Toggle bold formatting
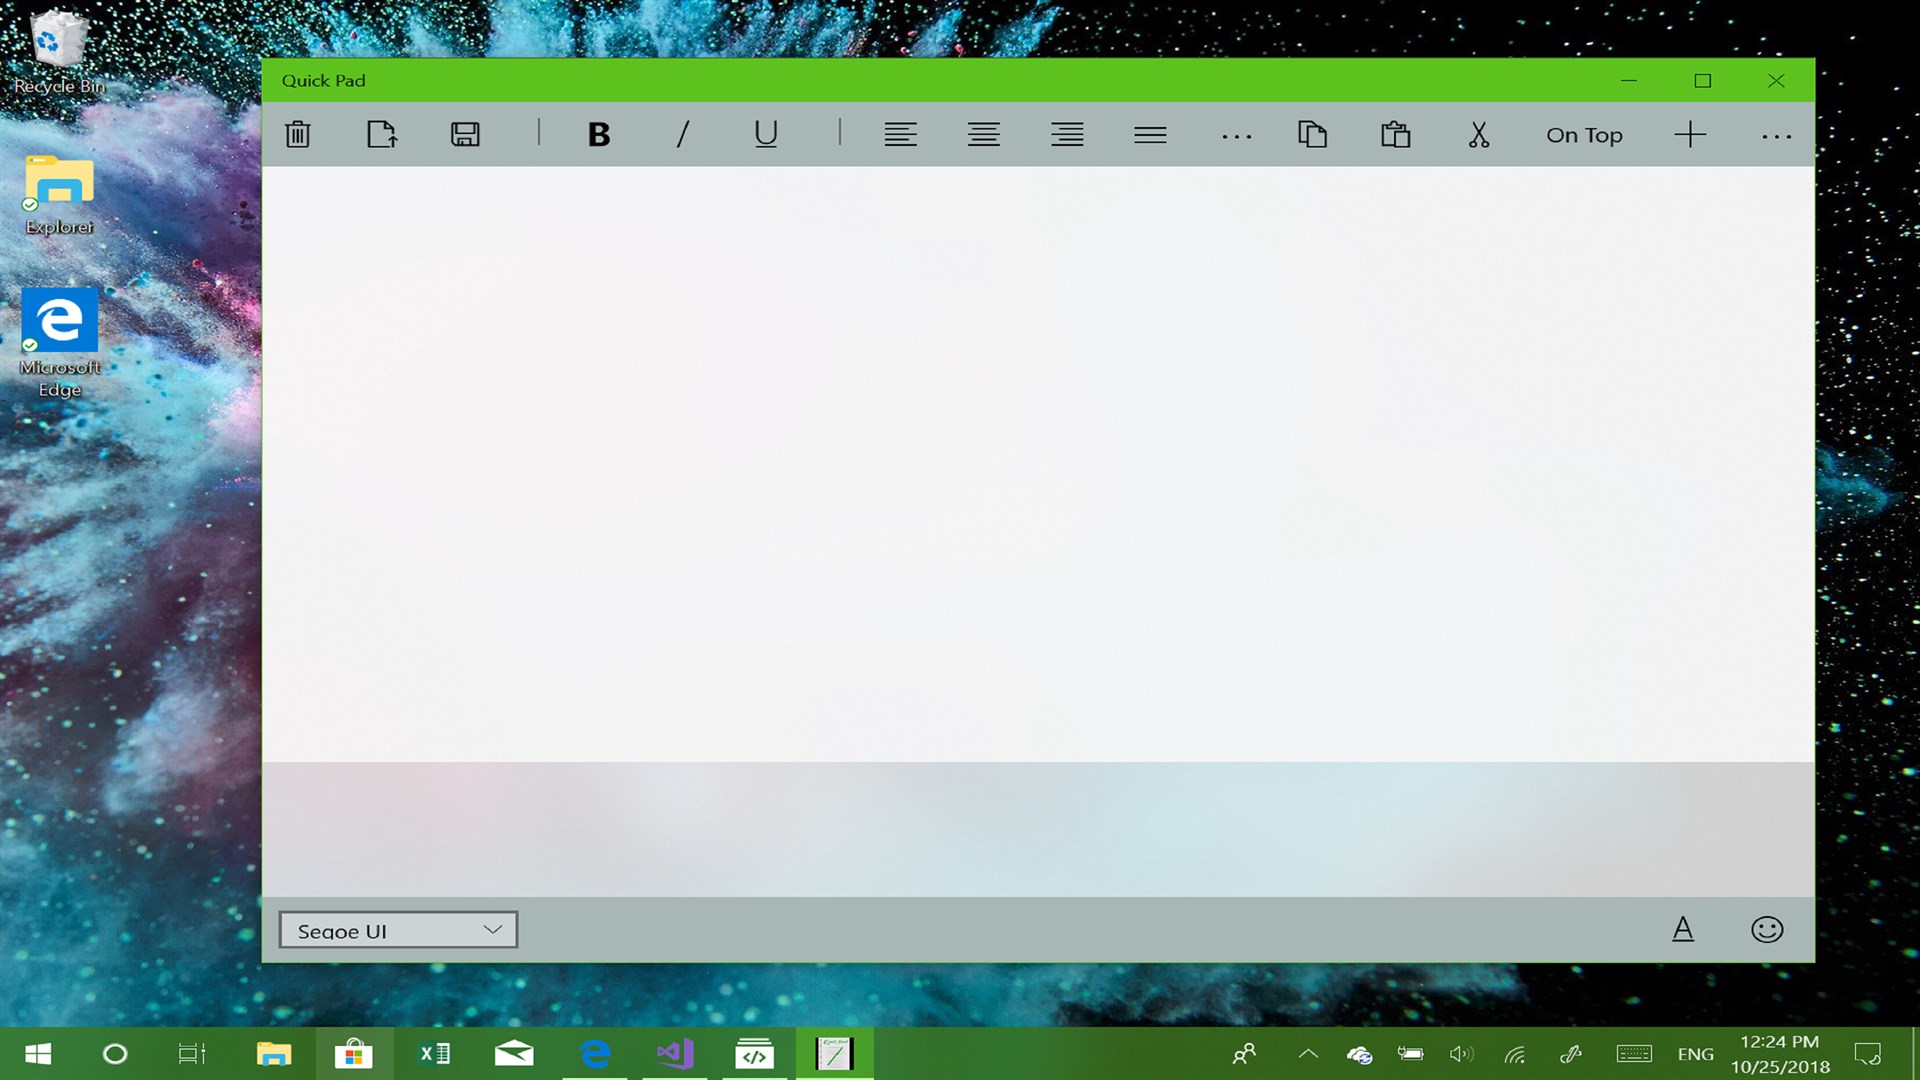Viewport: 1920px width, 1080px height. (598, 134)
